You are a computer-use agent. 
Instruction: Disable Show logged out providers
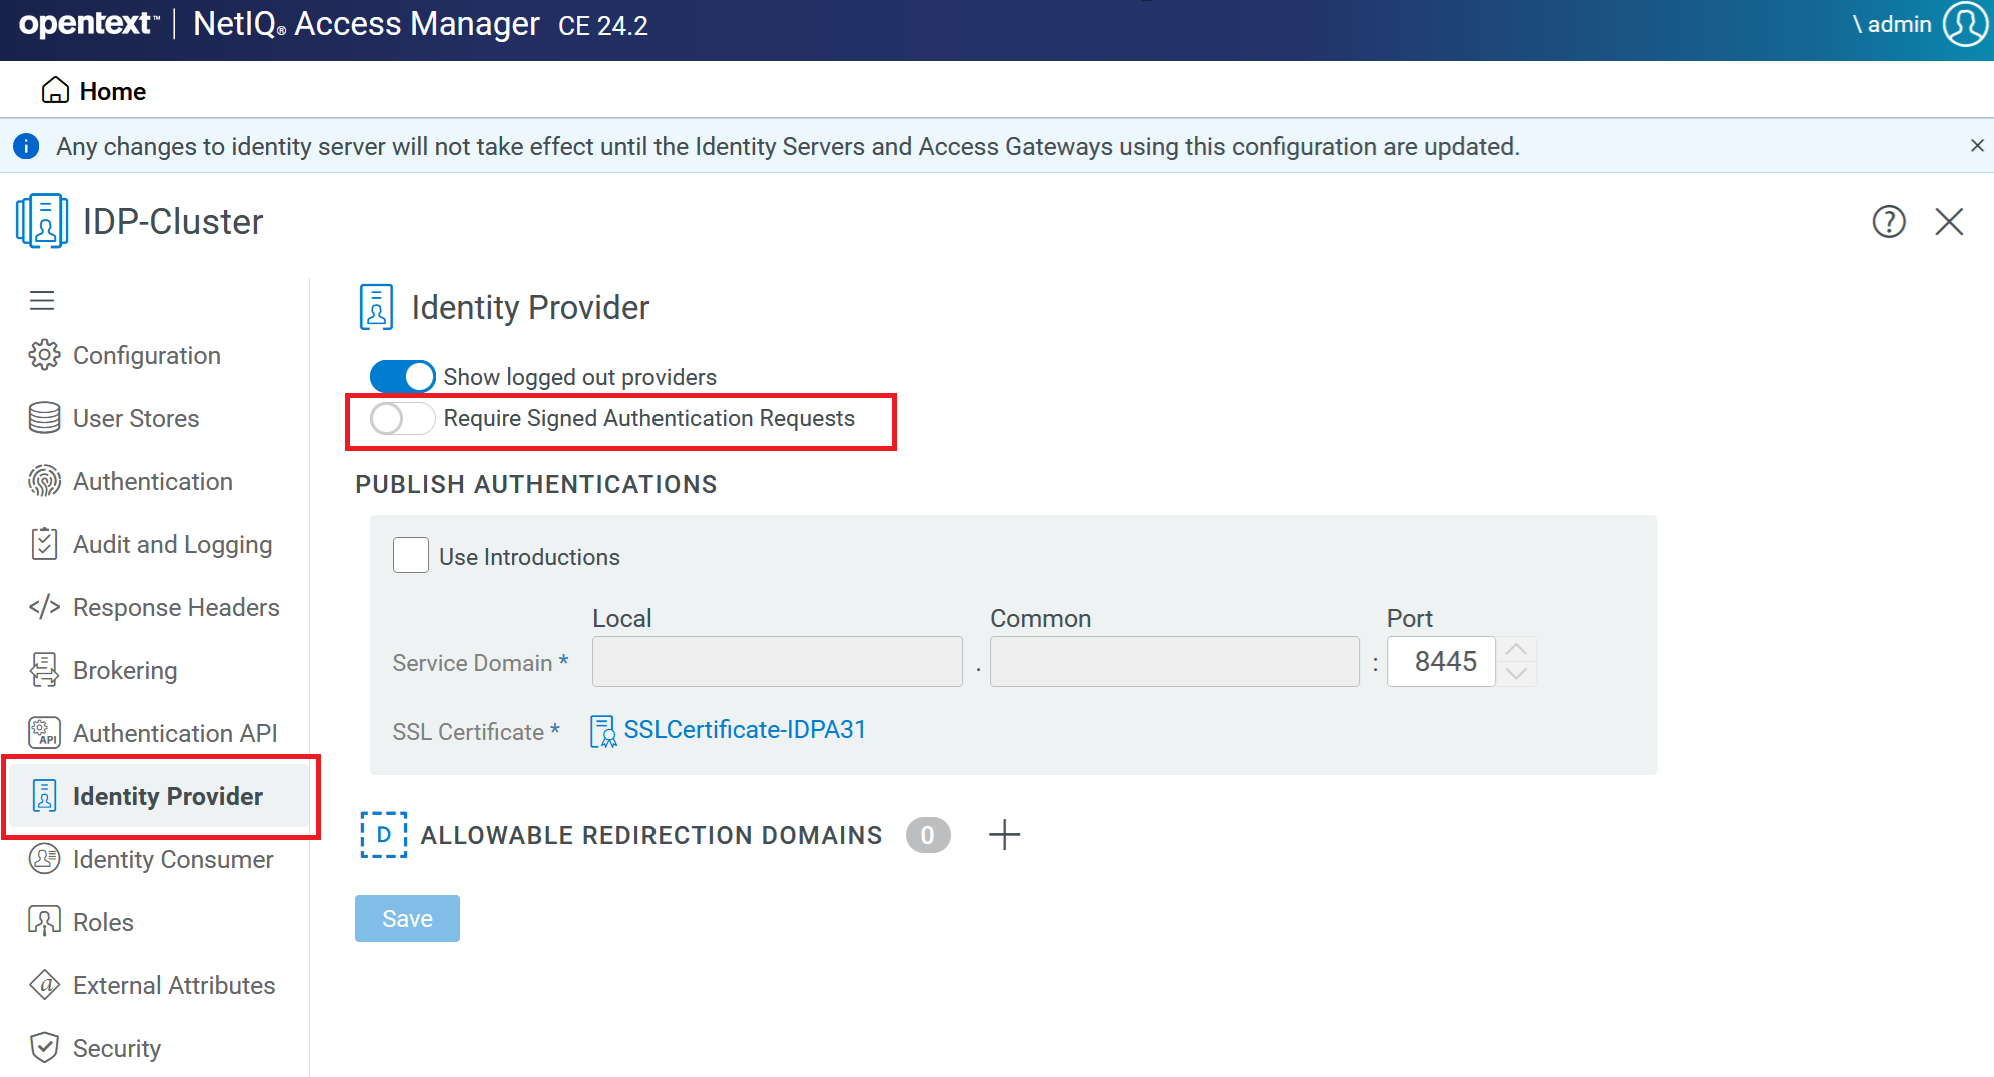pos(402,376)
